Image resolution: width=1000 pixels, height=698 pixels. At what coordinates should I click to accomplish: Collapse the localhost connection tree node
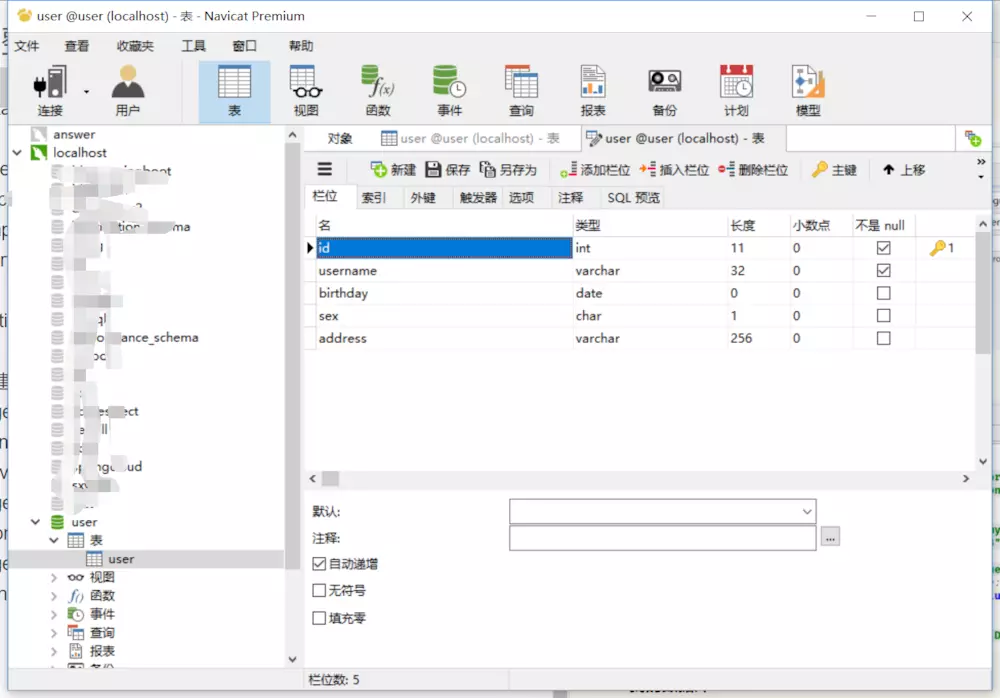tap(18, 152)
